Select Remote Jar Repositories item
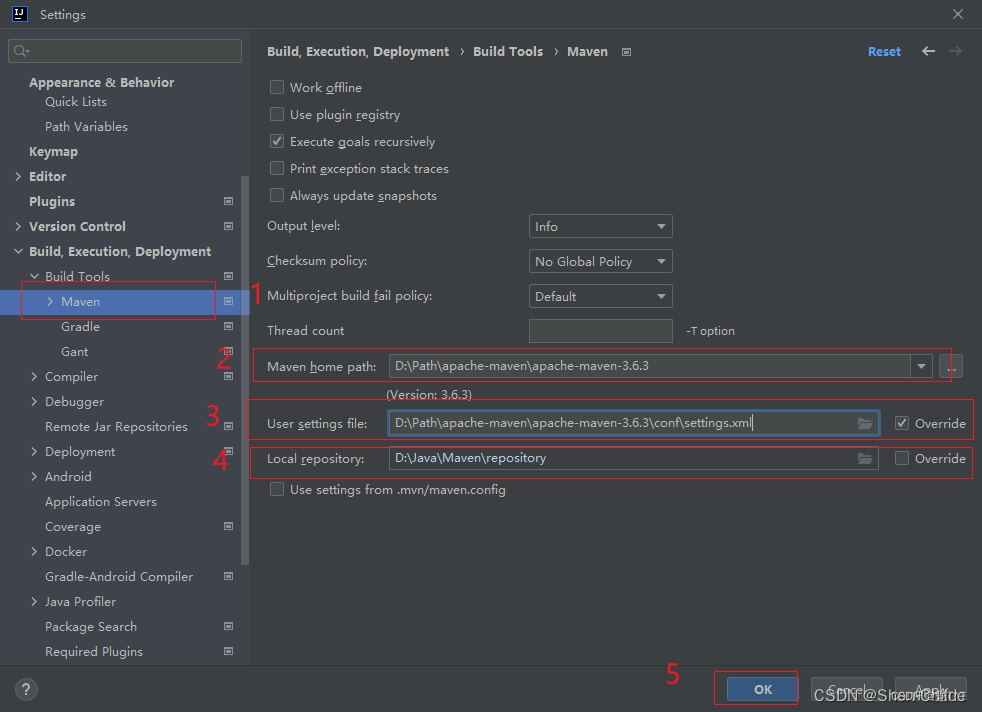This screenshot has height=712, width=982. pyautogui.click(x=116, y=426)
